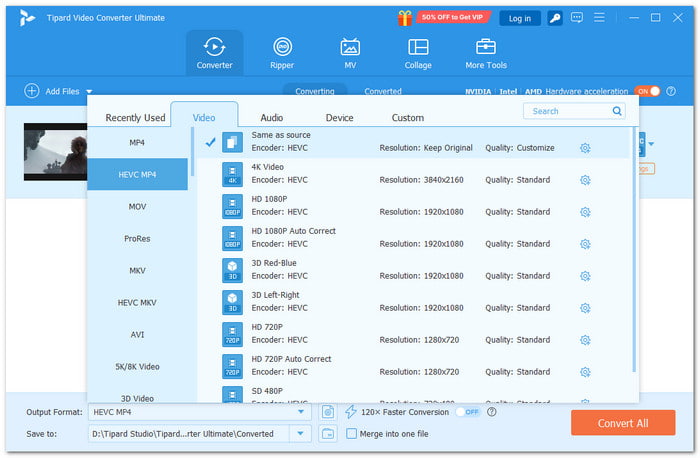Choose the 4K Video preset
Screen dimensions: 700x458
tap(412, 174)
